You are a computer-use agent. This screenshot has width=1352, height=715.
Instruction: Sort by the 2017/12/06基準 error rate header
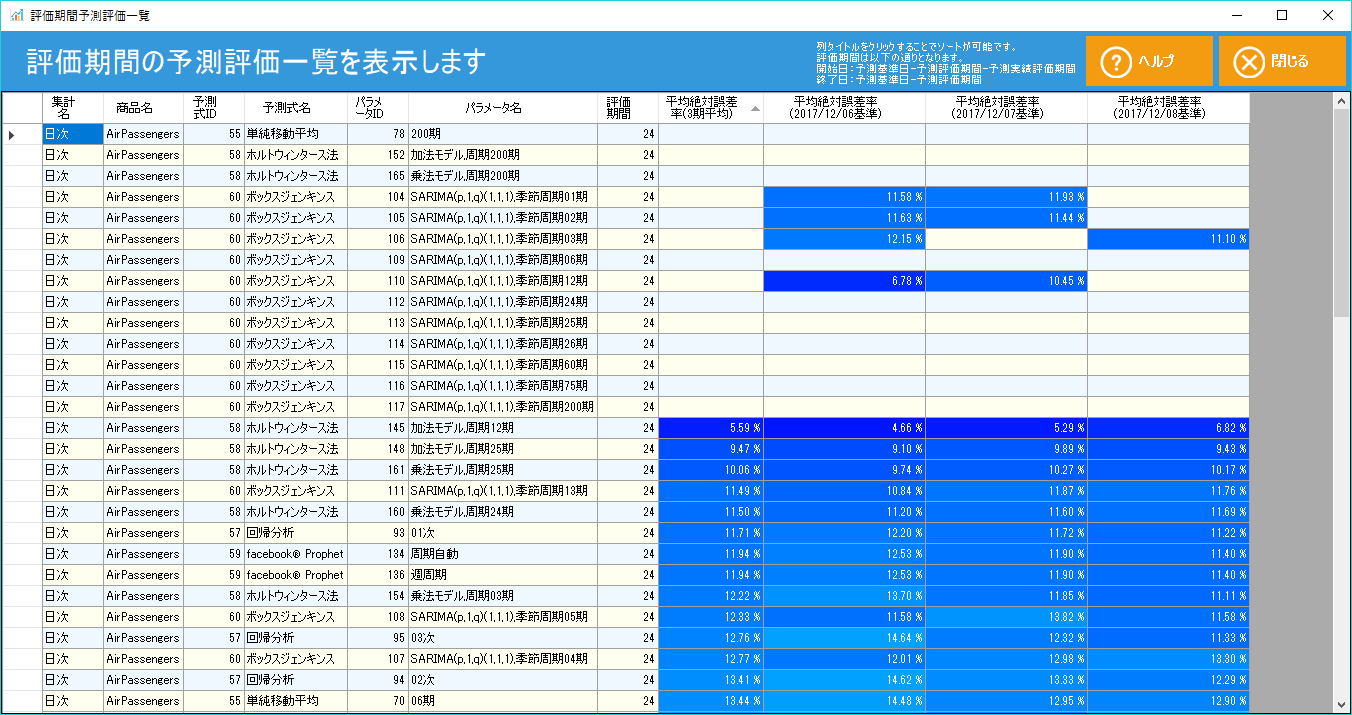(x=844, y=108)
